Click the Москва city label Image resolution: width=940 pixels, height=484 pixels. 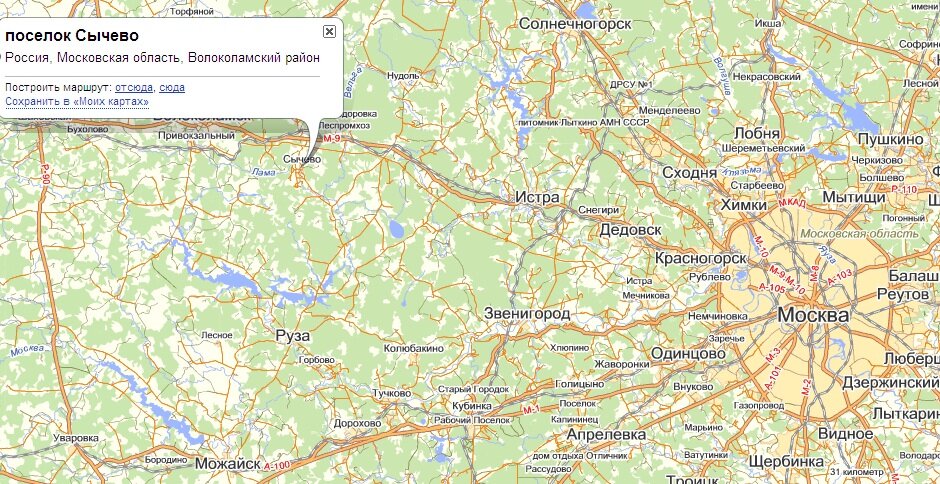click(x=814, y=315)
